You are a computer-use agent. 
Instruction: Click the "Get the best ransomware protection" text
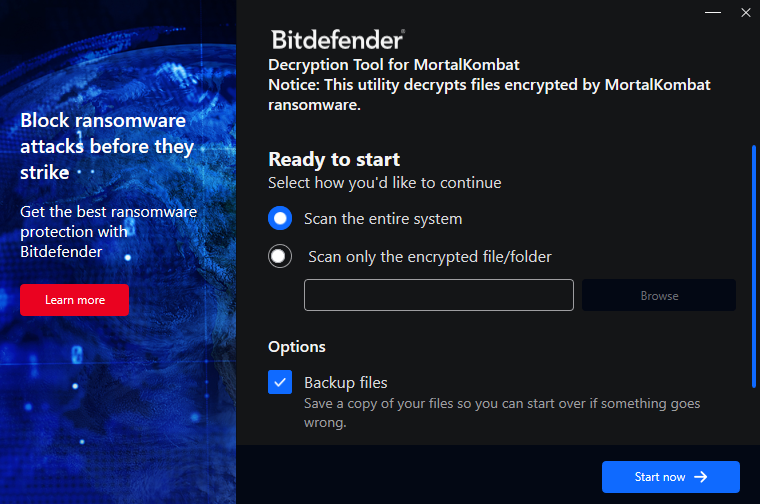coord(108,231)
